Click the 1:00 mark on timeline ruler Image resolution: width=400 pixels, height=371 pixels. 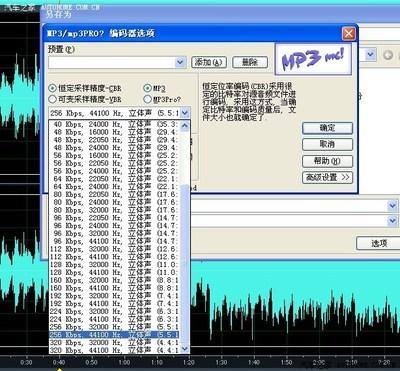124,362
